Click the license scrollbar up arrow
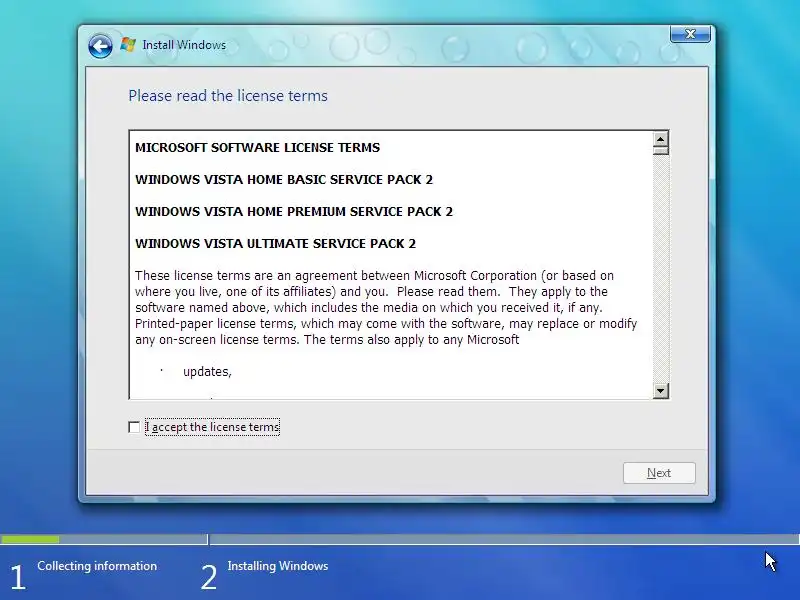This screenshot has width=800, height=600. coord(661,139)
